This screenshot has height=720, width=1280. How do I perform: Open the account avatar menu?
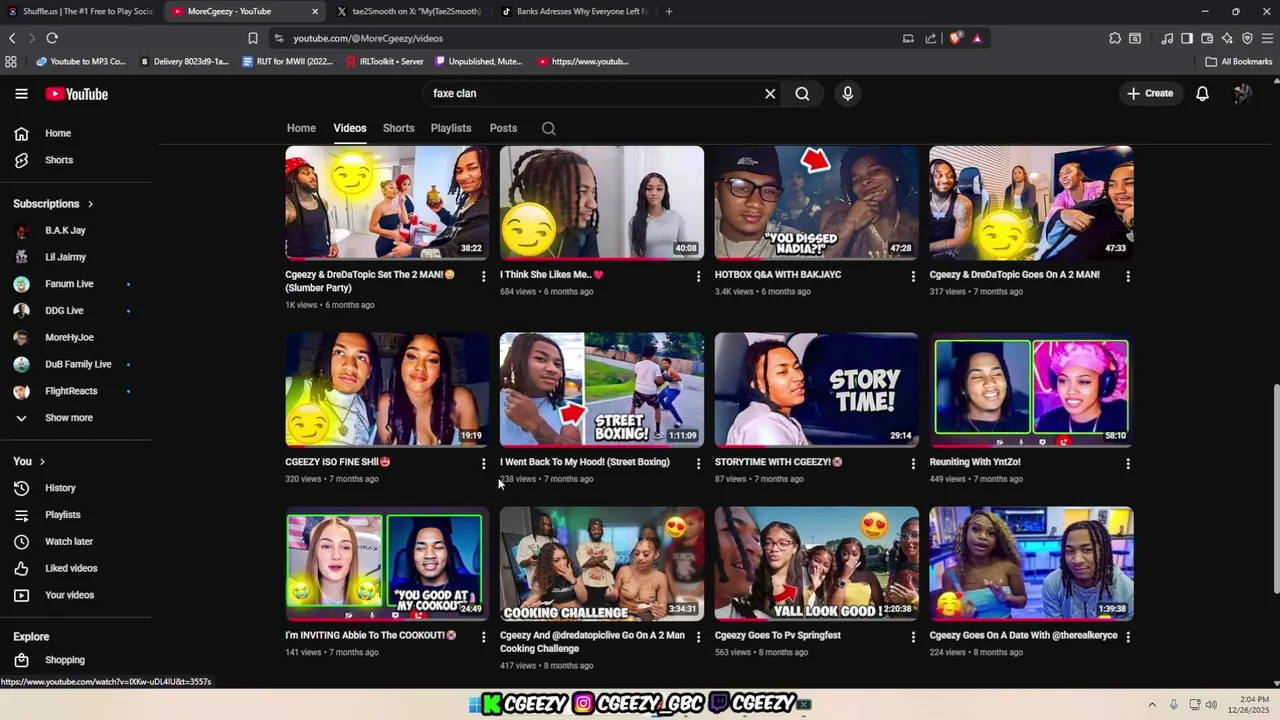click(1242, 94)
